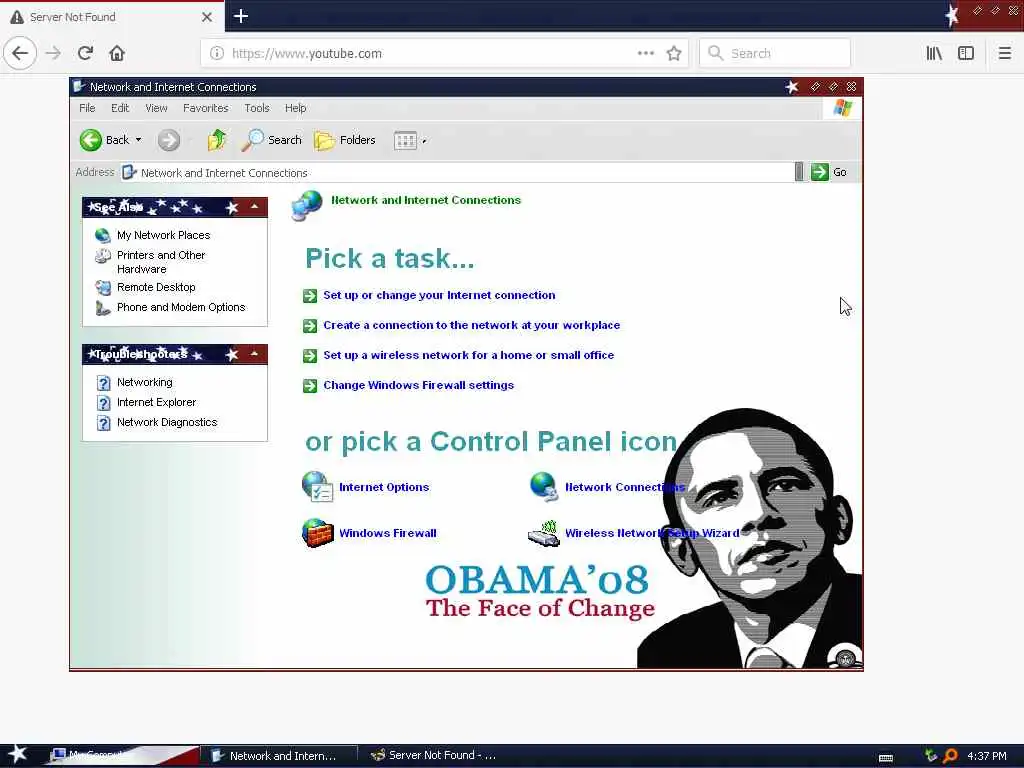1024x768 pixels.
Task: Click the Explorer Forward button
Action: [x=168, y=140]
